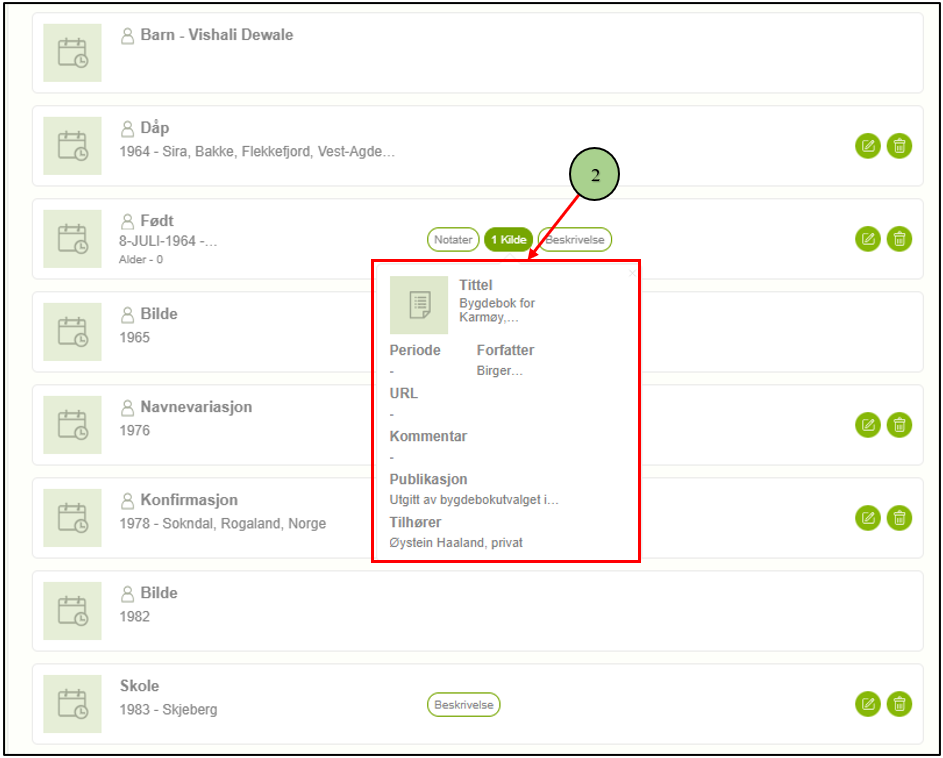
Task: Delete the Konfirmasjon event
Action: [899, 518]
